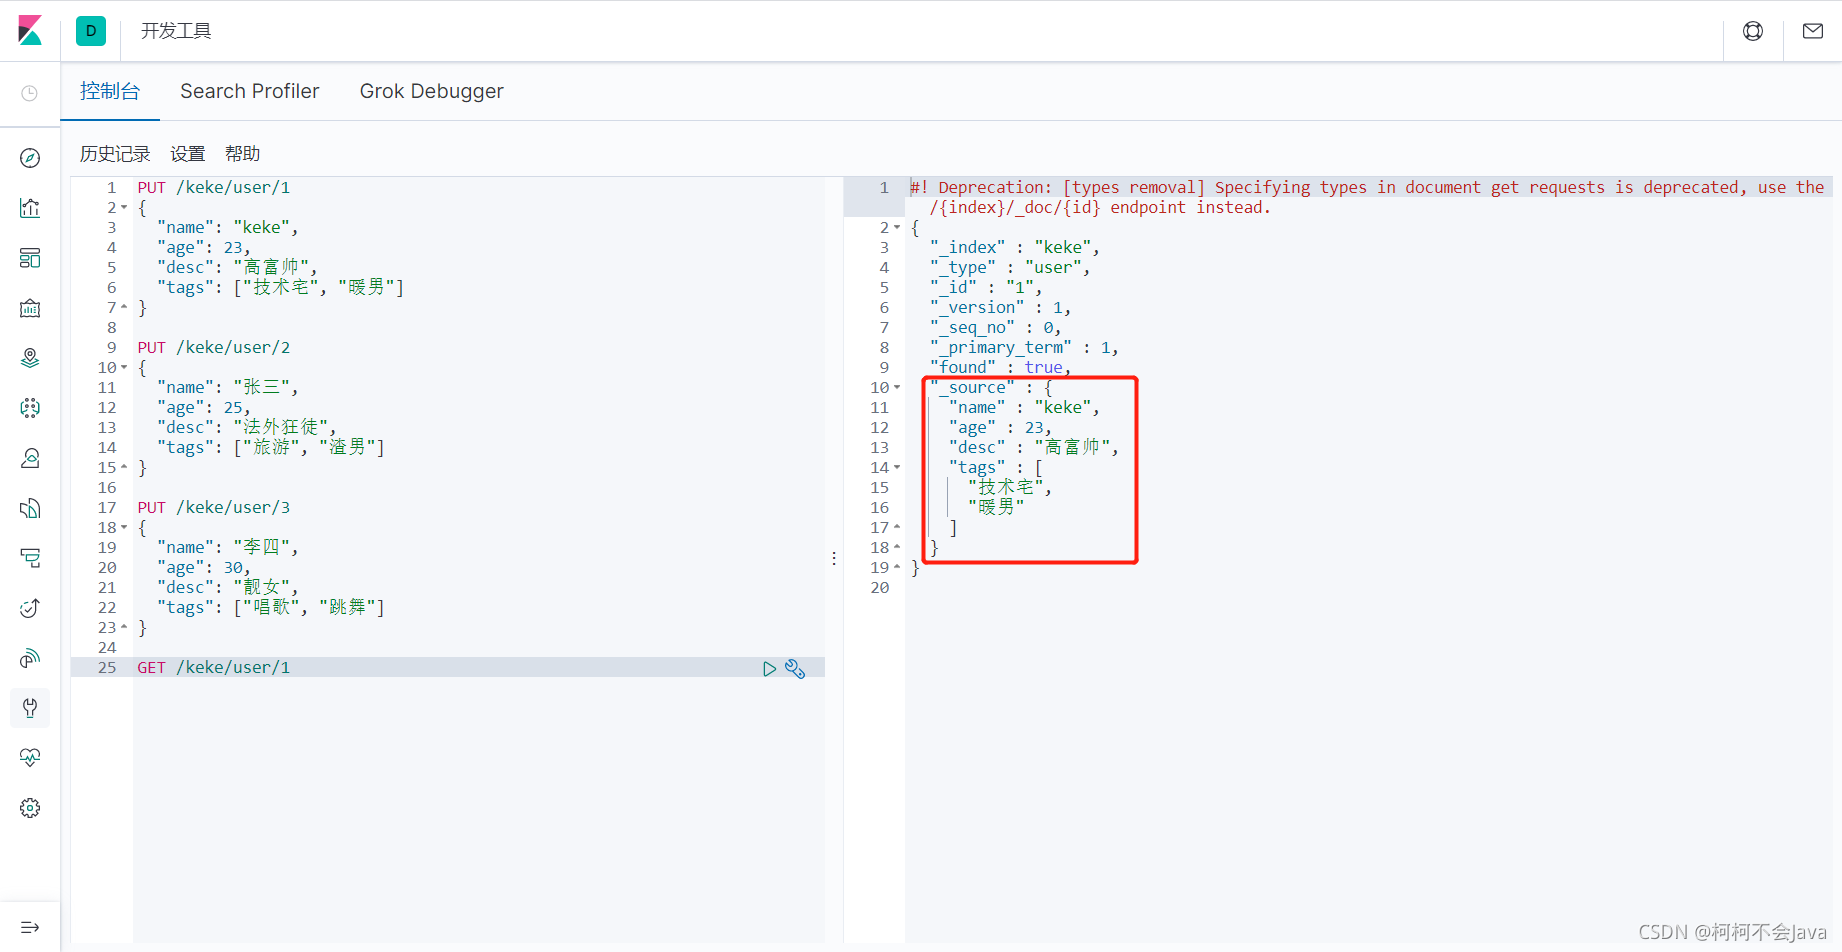The height and width of the screenshot is (952, 1842).
Task: Toggle fold arrow on editor line 23
Action: point(124,627)
